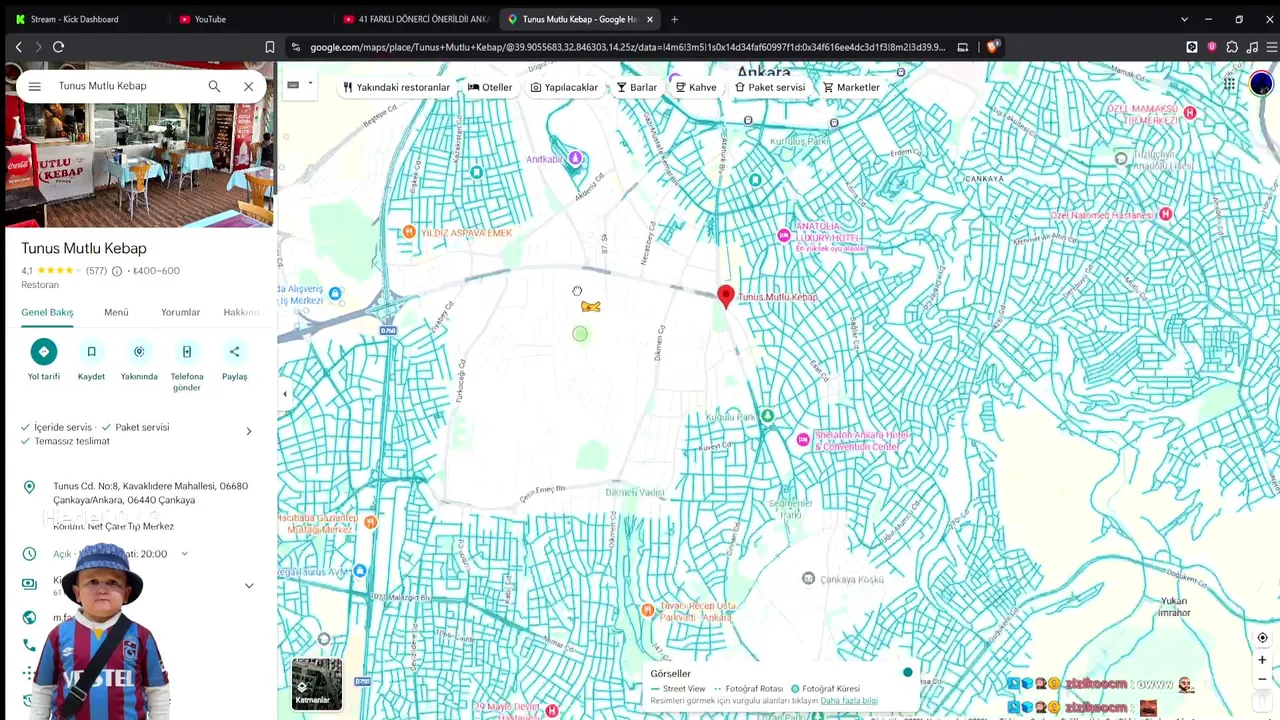This screenshot has height=720, width=1280.
Task: Collapse the side panel arrow
Action: click(x=285, y=394)
